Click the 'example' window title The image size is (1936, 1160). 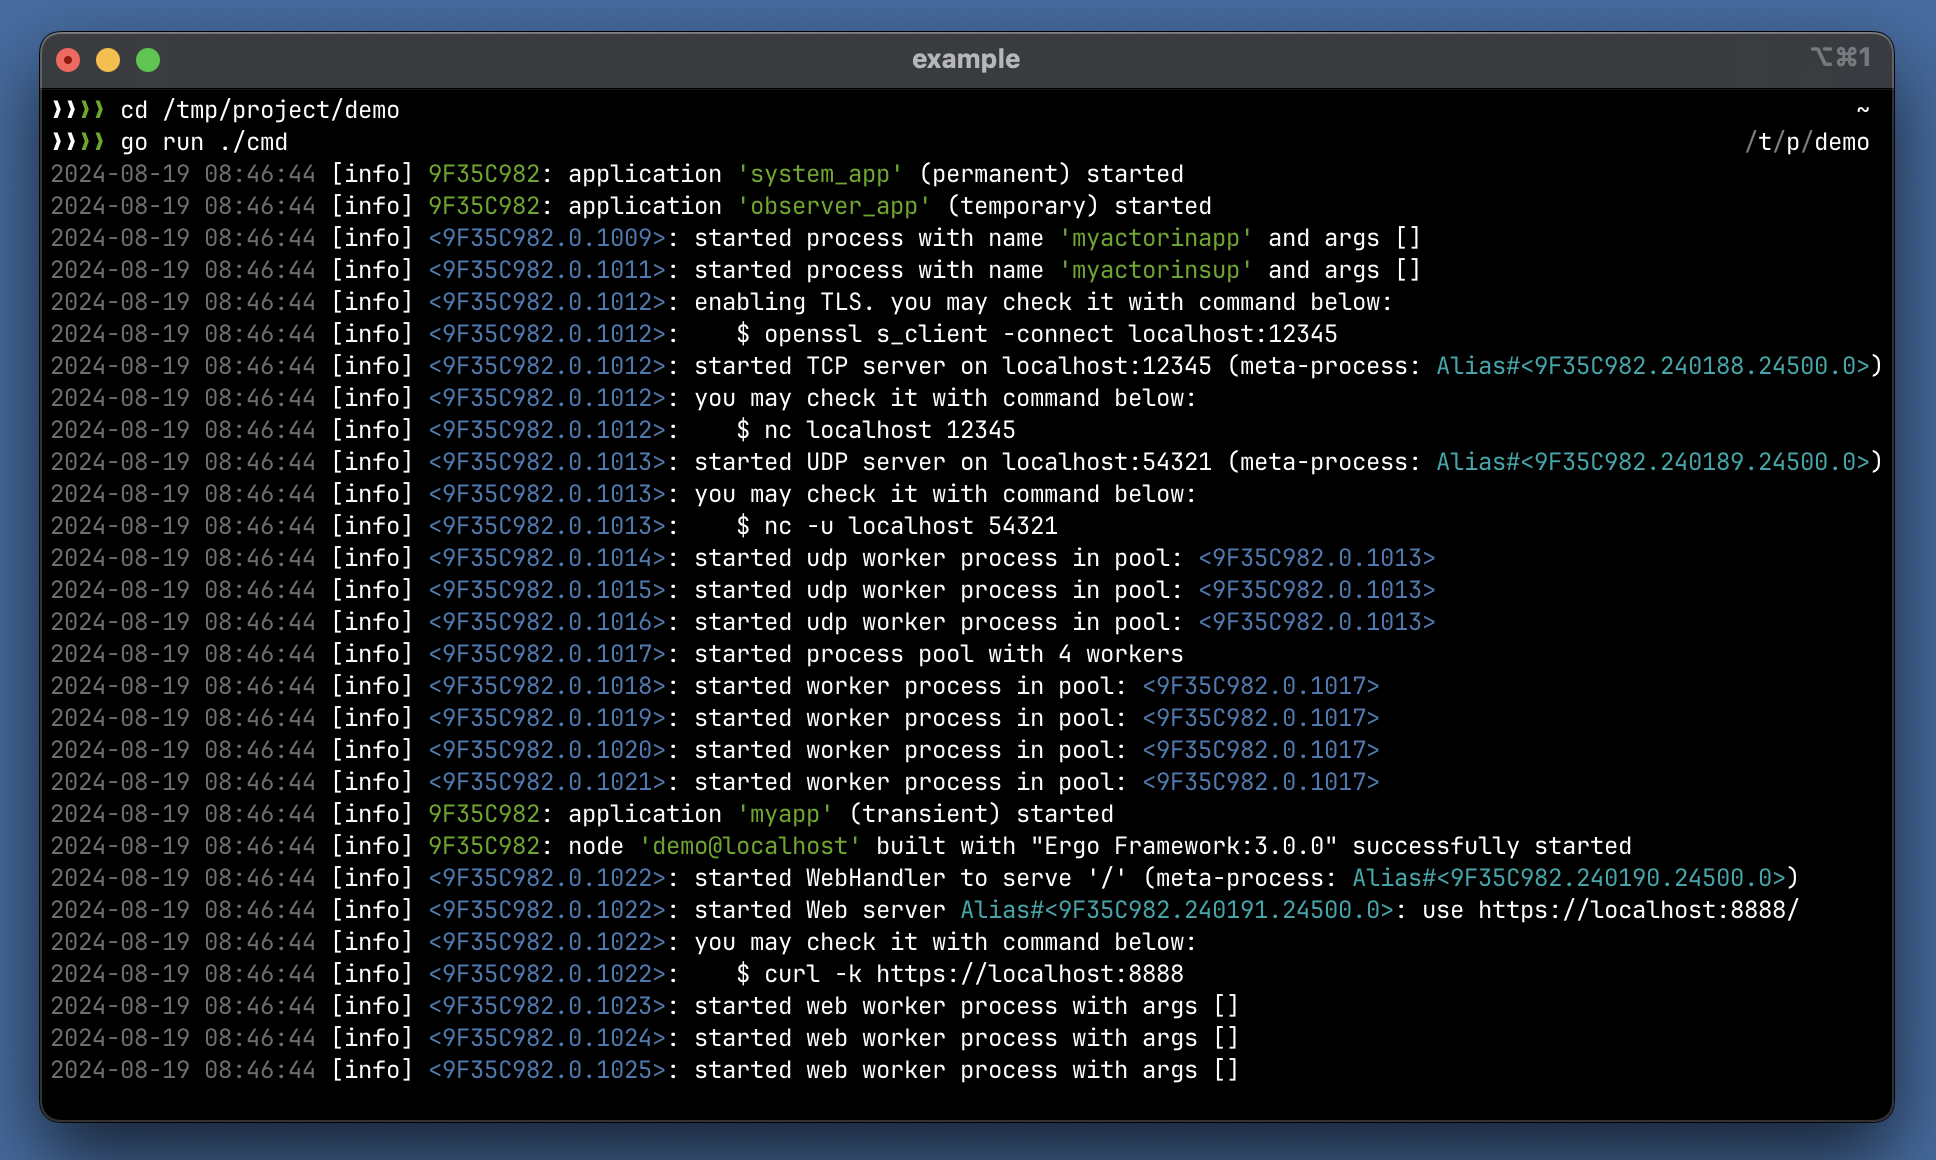pos(966,59)
